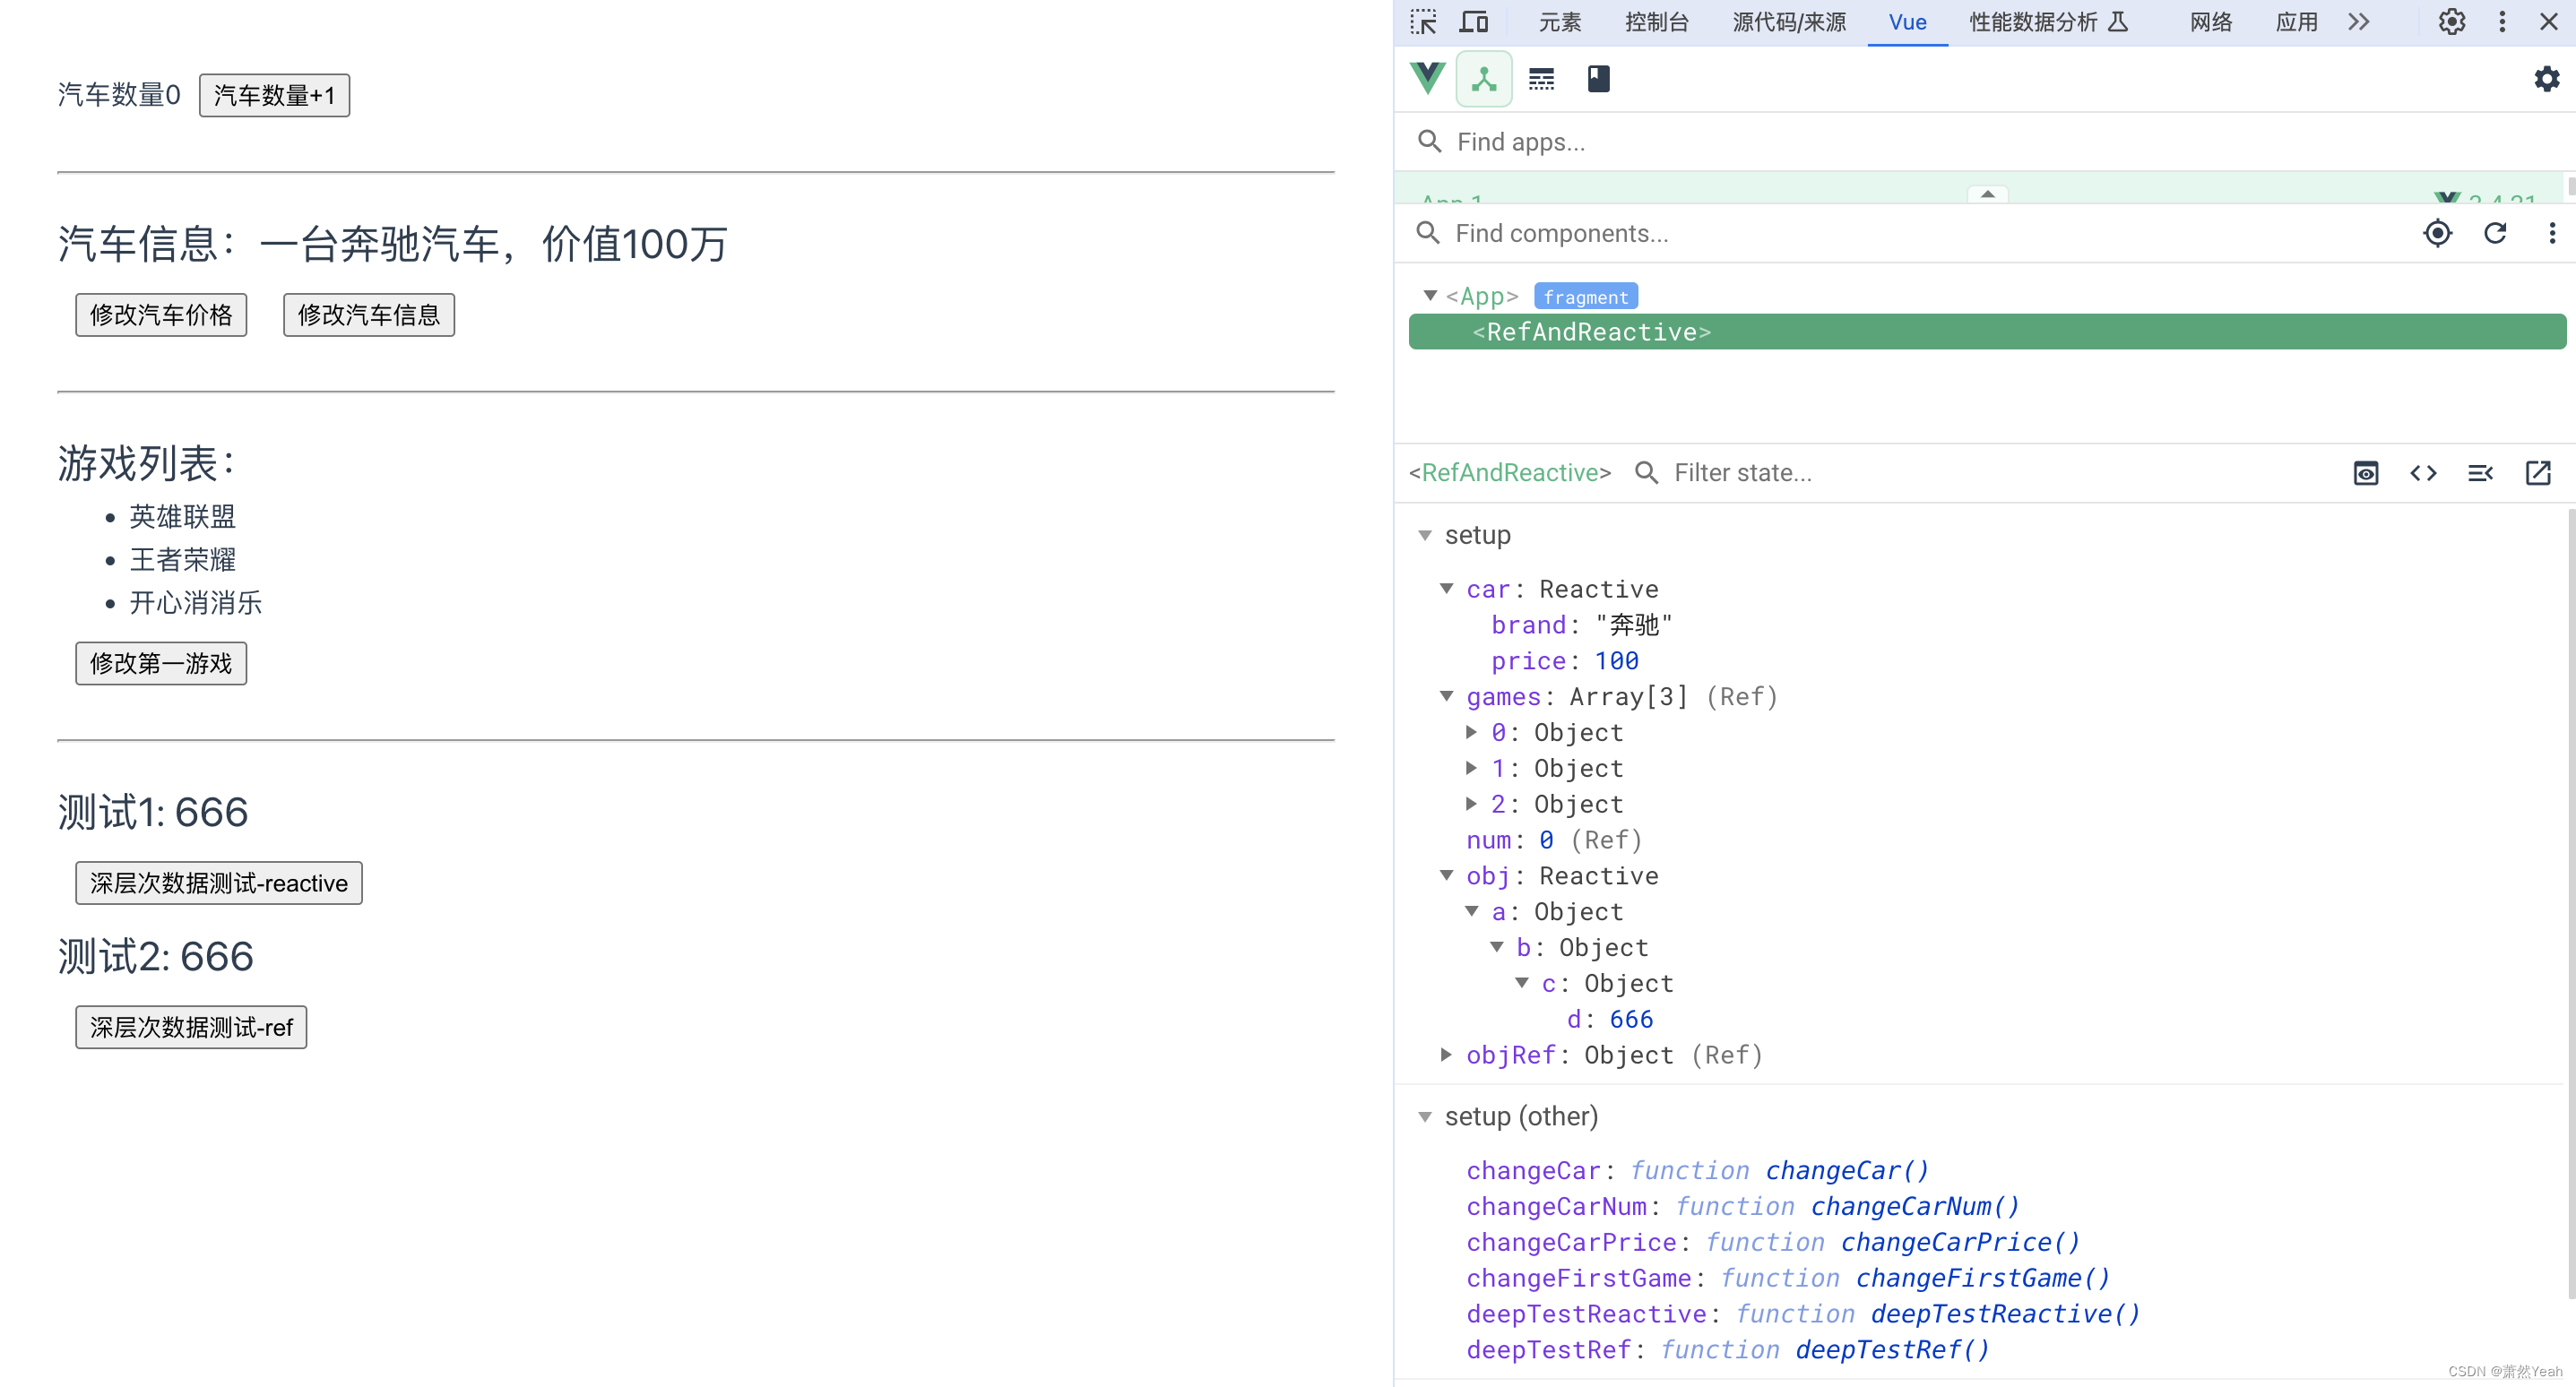Inspect the RefAndReactive DOM element eye icon
This screenshot has height=1387, width=2576.
click(x=2365, y=473)
